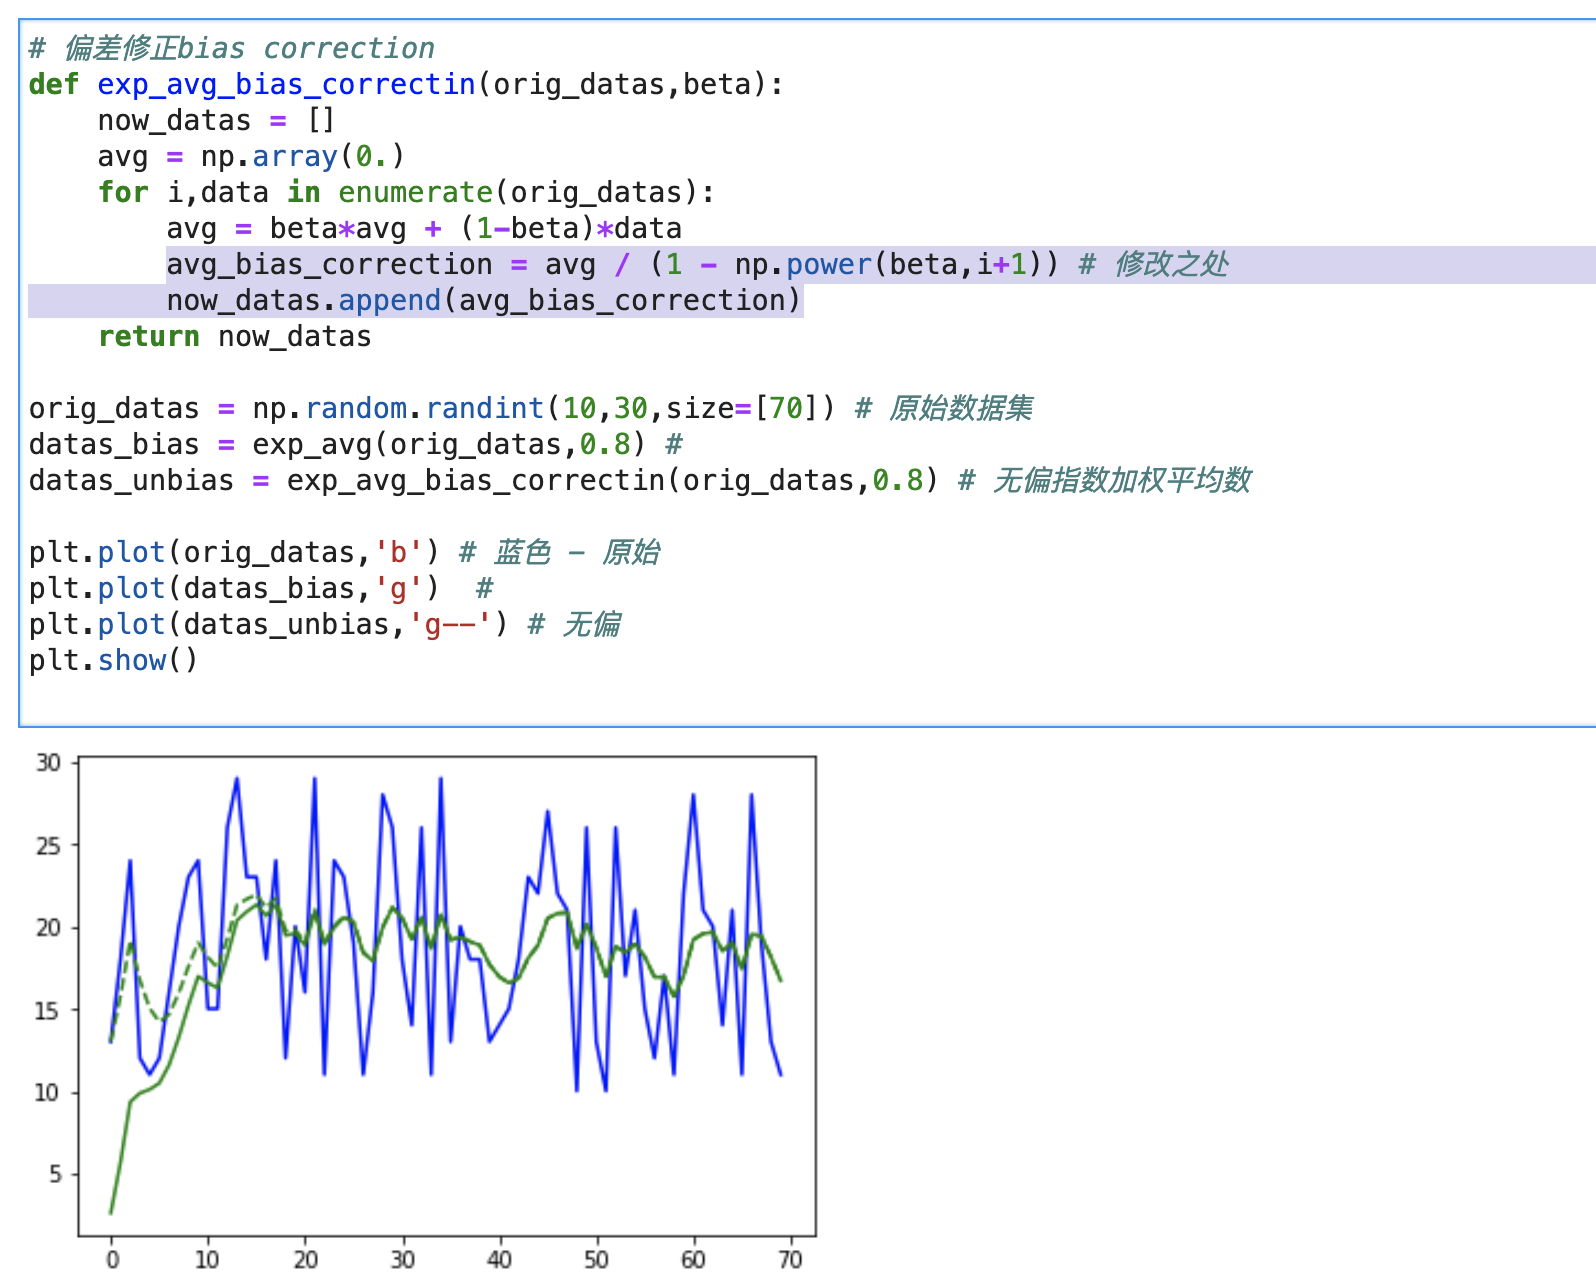Click the "plt.plot(datas_unbias,'g--')" call
Screen dimensions: 1596x1284
pyautogui.click(x=268, y=624)
